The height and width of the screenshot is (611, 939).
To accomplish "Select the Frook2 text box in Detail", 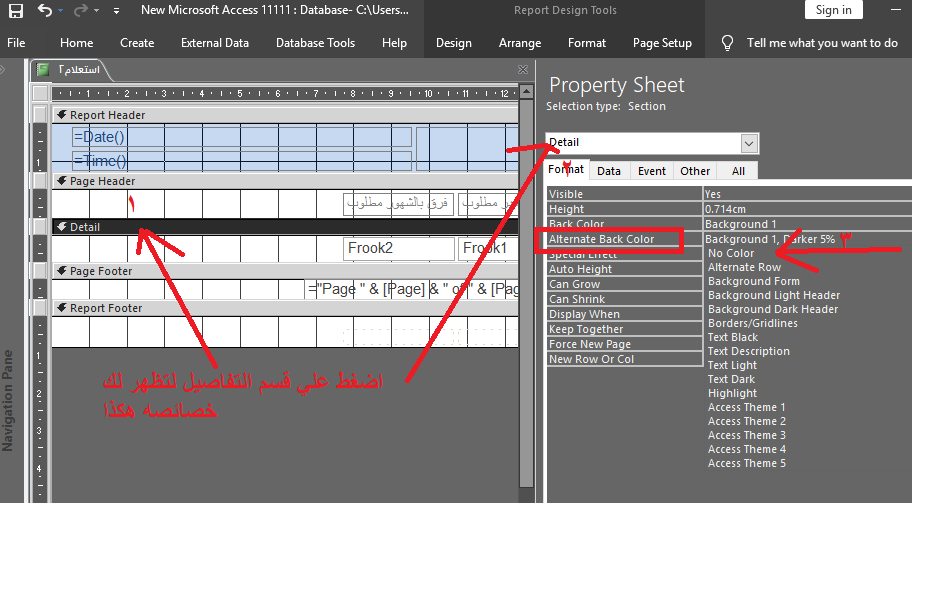I will point(399,248).
